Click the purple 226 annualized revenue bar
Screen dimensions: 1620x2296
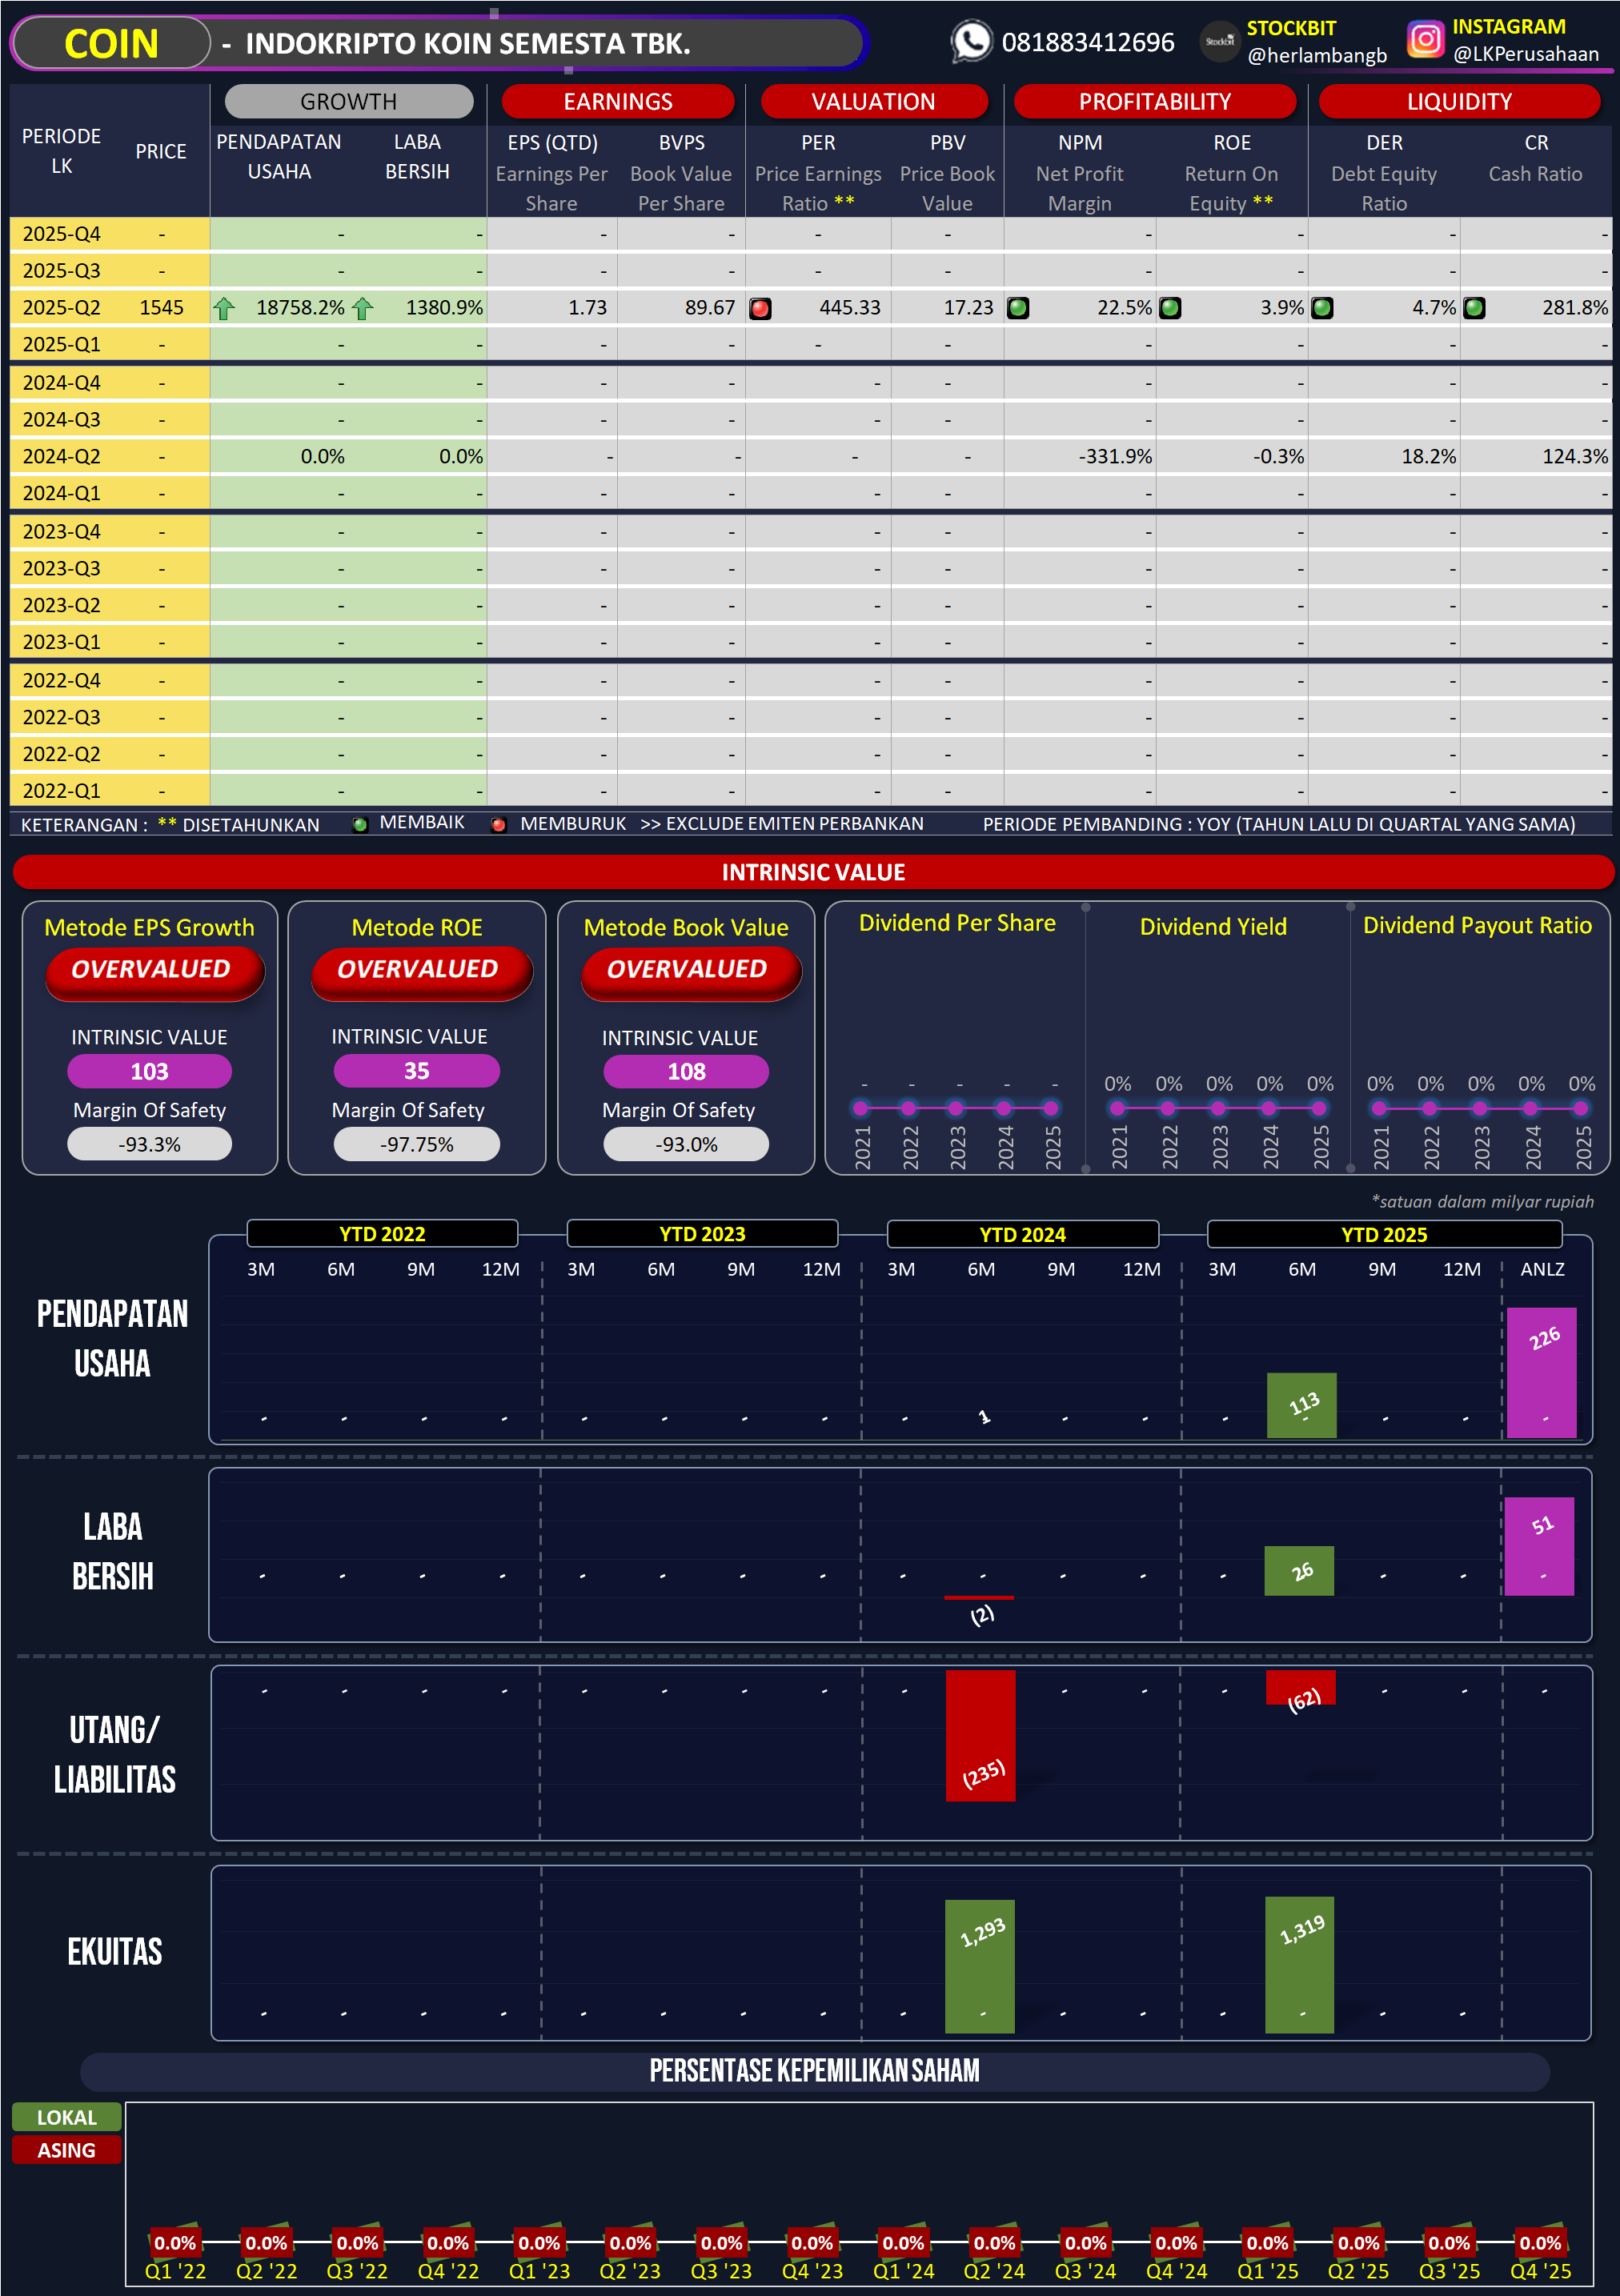tap(1542, 1372)
